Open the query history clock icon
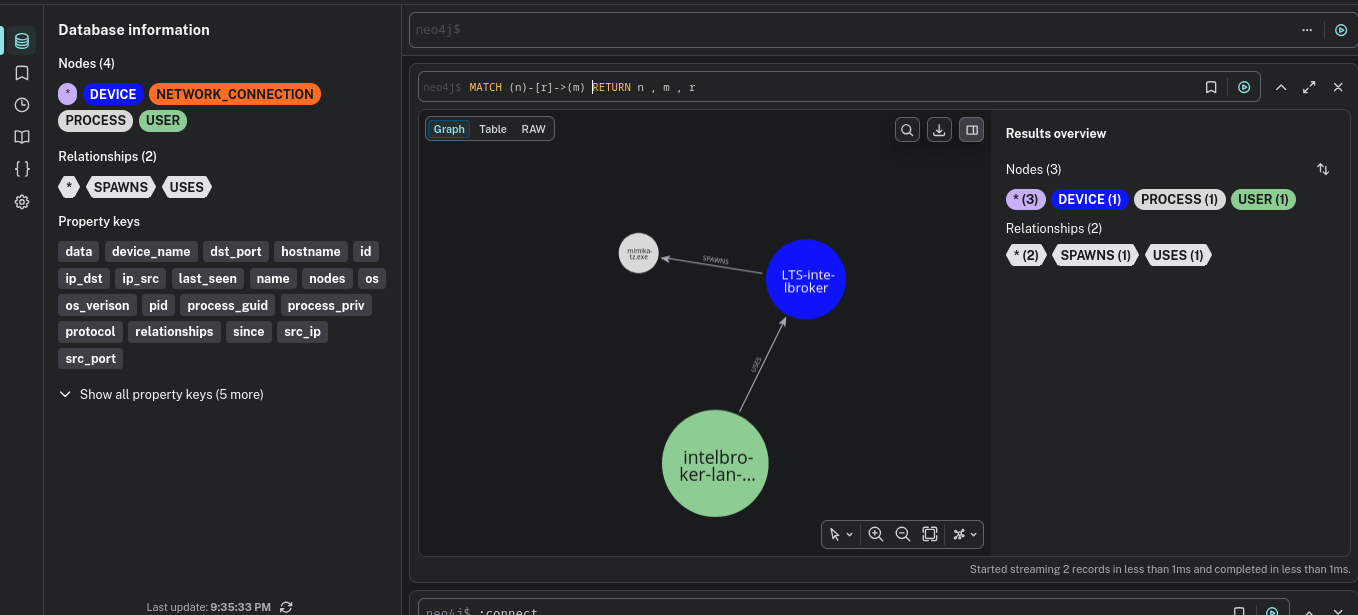 click(22, 105)
